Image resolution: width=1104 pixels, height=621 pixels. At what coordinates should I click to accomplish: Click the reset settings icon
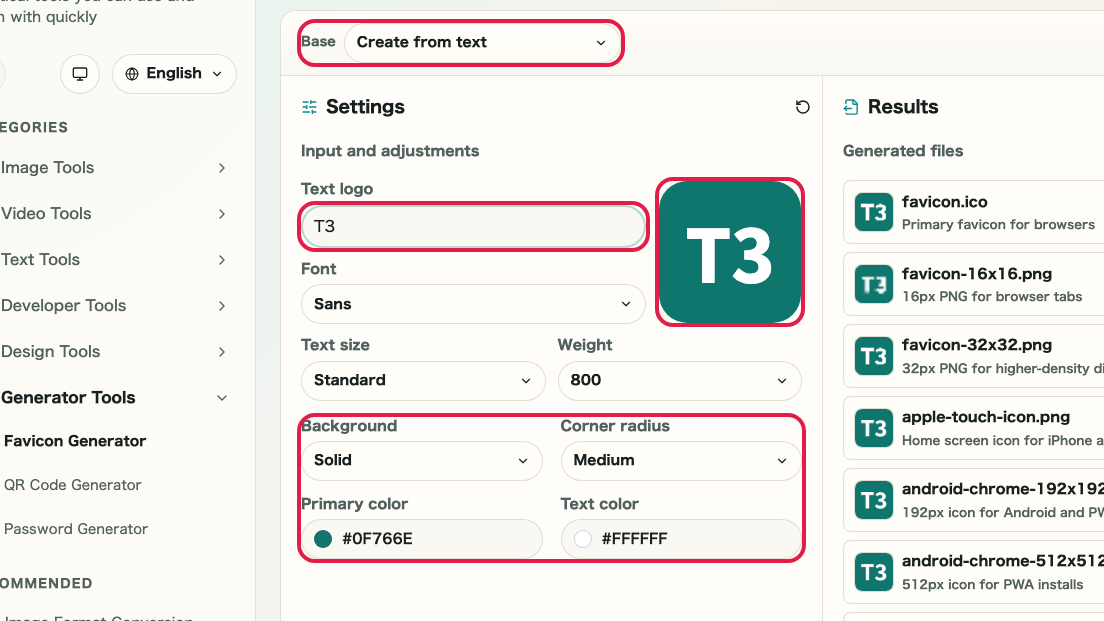802,107
